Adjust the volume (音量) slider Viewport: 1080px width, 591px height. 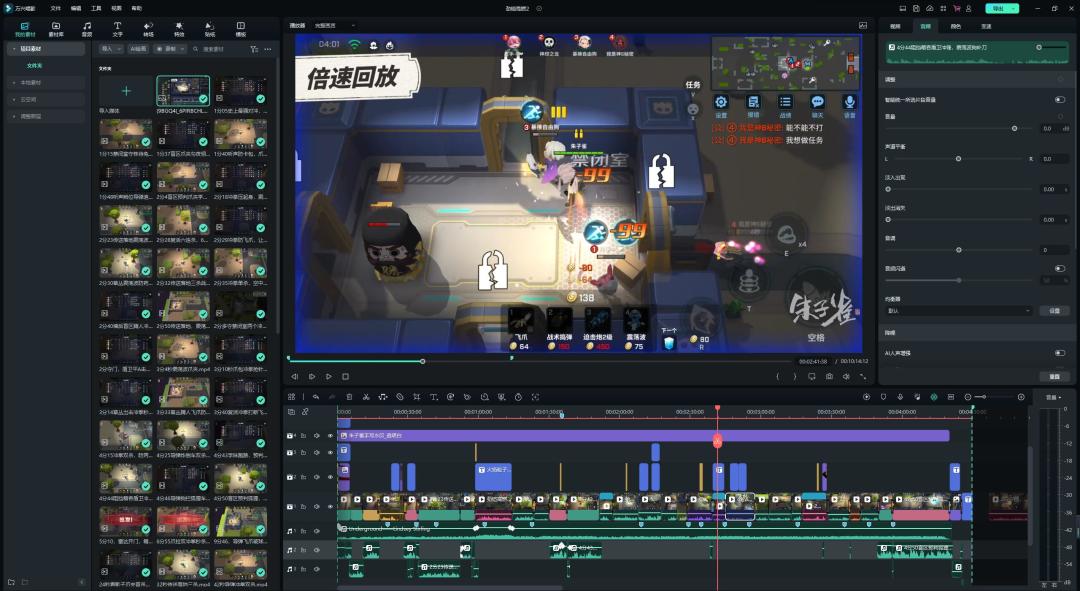(x=1015, y=129)
